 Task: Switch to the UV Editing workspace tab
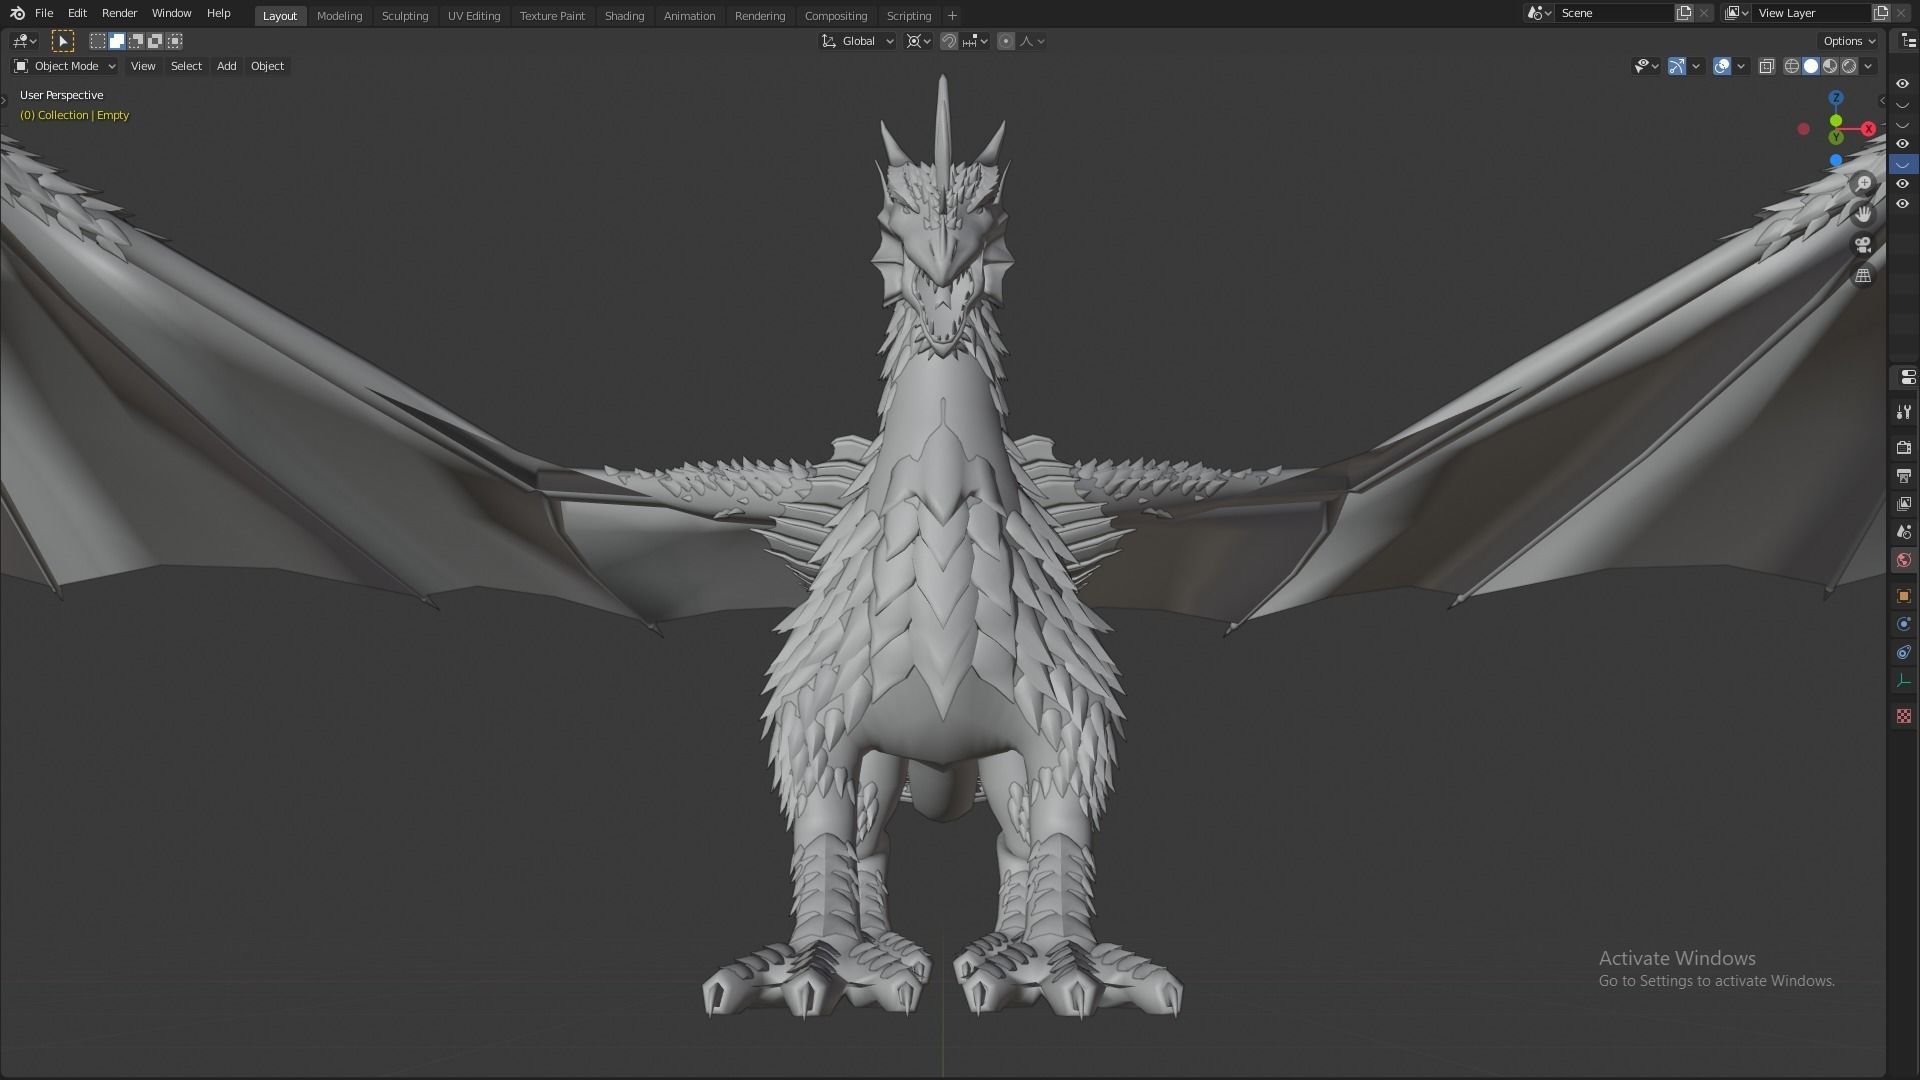point(474,16)
